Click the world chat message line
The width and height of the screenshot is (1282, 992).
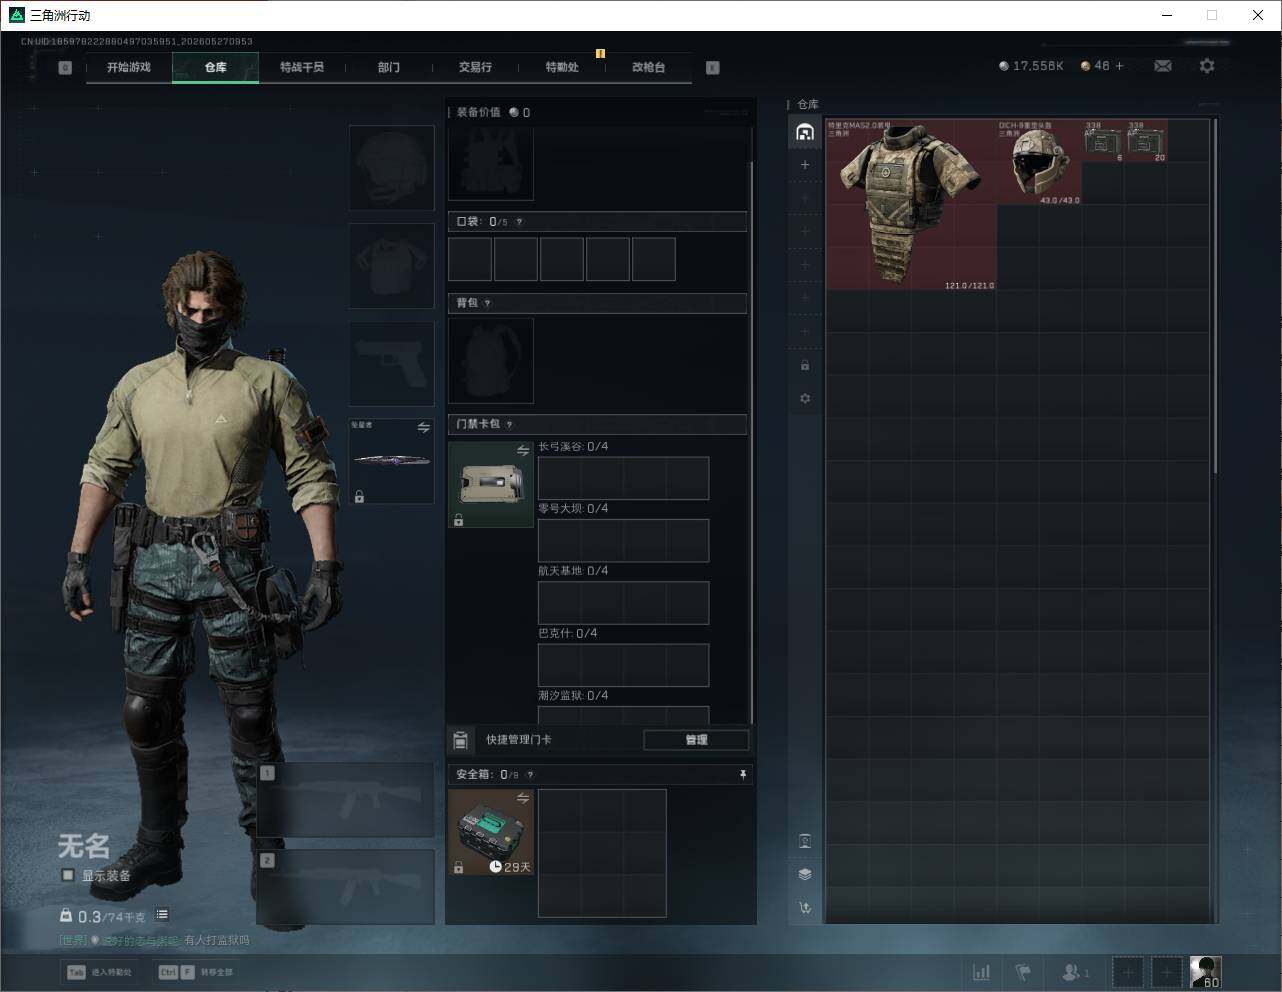point(154,941)
